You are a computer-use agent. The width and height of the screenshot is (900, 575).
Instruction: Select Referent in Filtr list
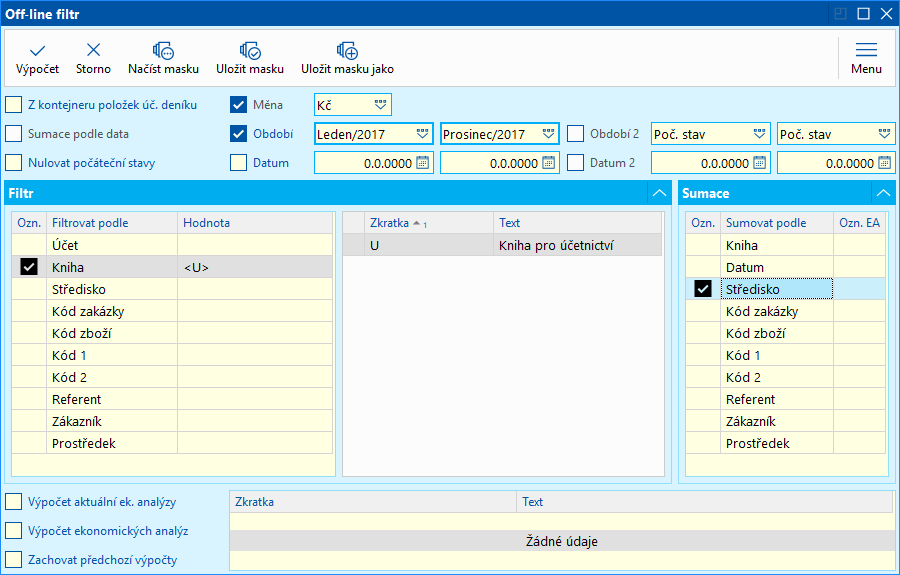172,399
